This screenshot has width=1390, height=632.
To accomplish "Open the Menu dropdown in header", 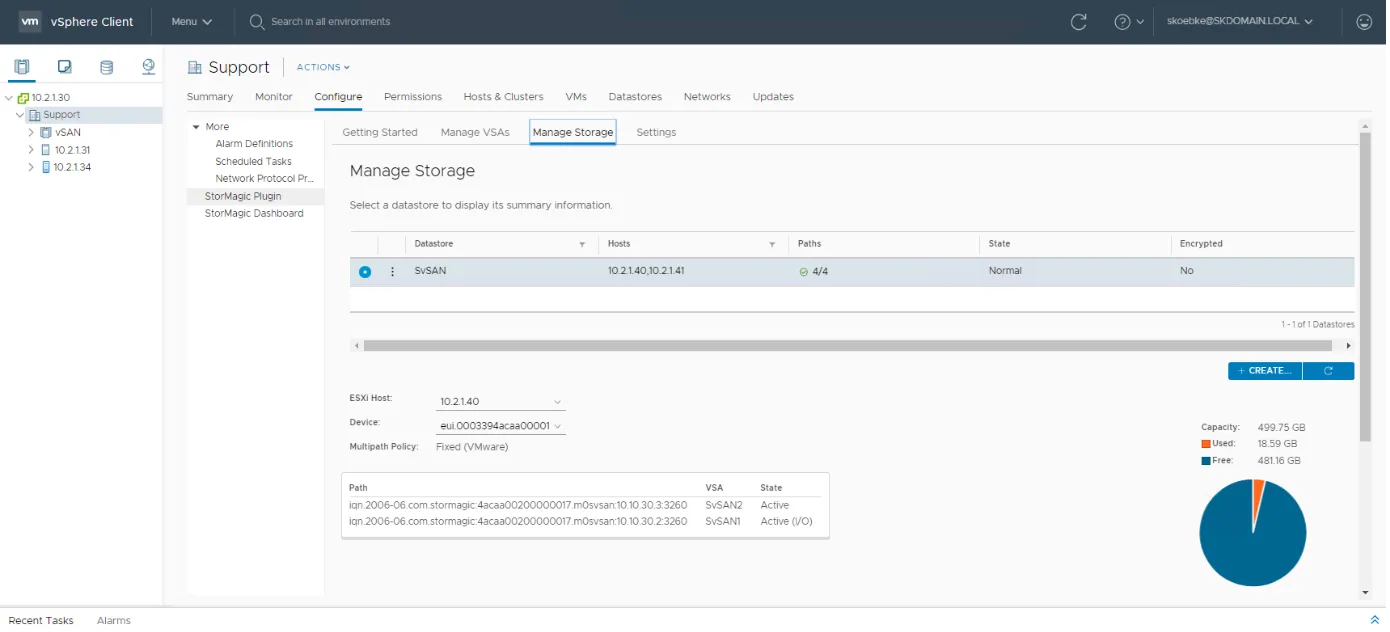I will (x=192, y=21).
